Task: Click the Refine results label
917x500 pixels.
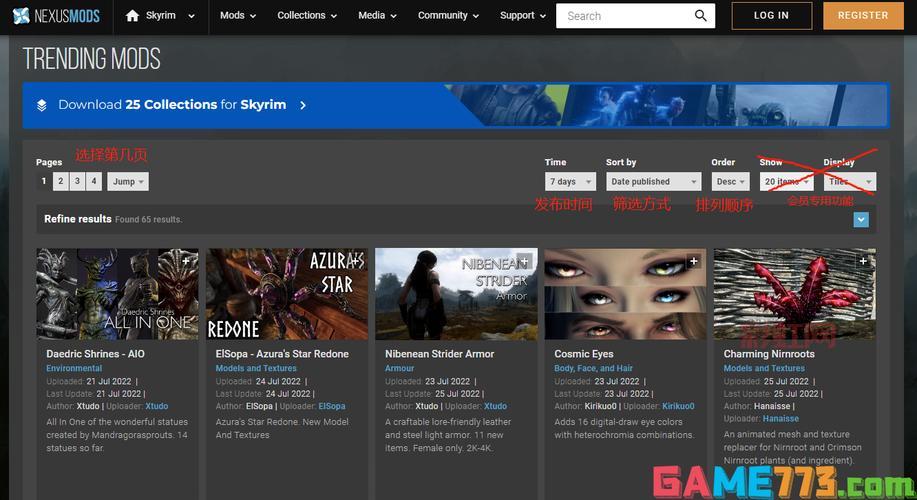Action: pyautogui.click(x=78, y=219)
